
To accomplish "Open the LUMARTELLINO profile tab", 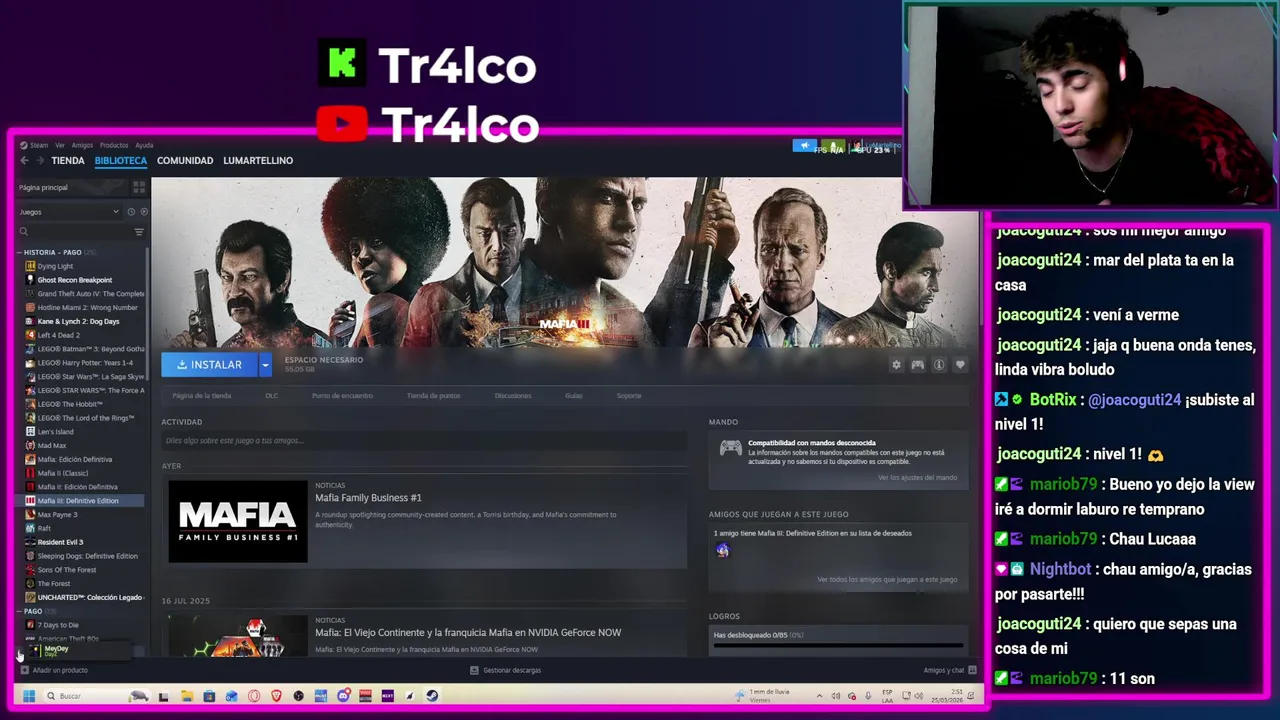I will pyautogui.click(x=258, y=160).
